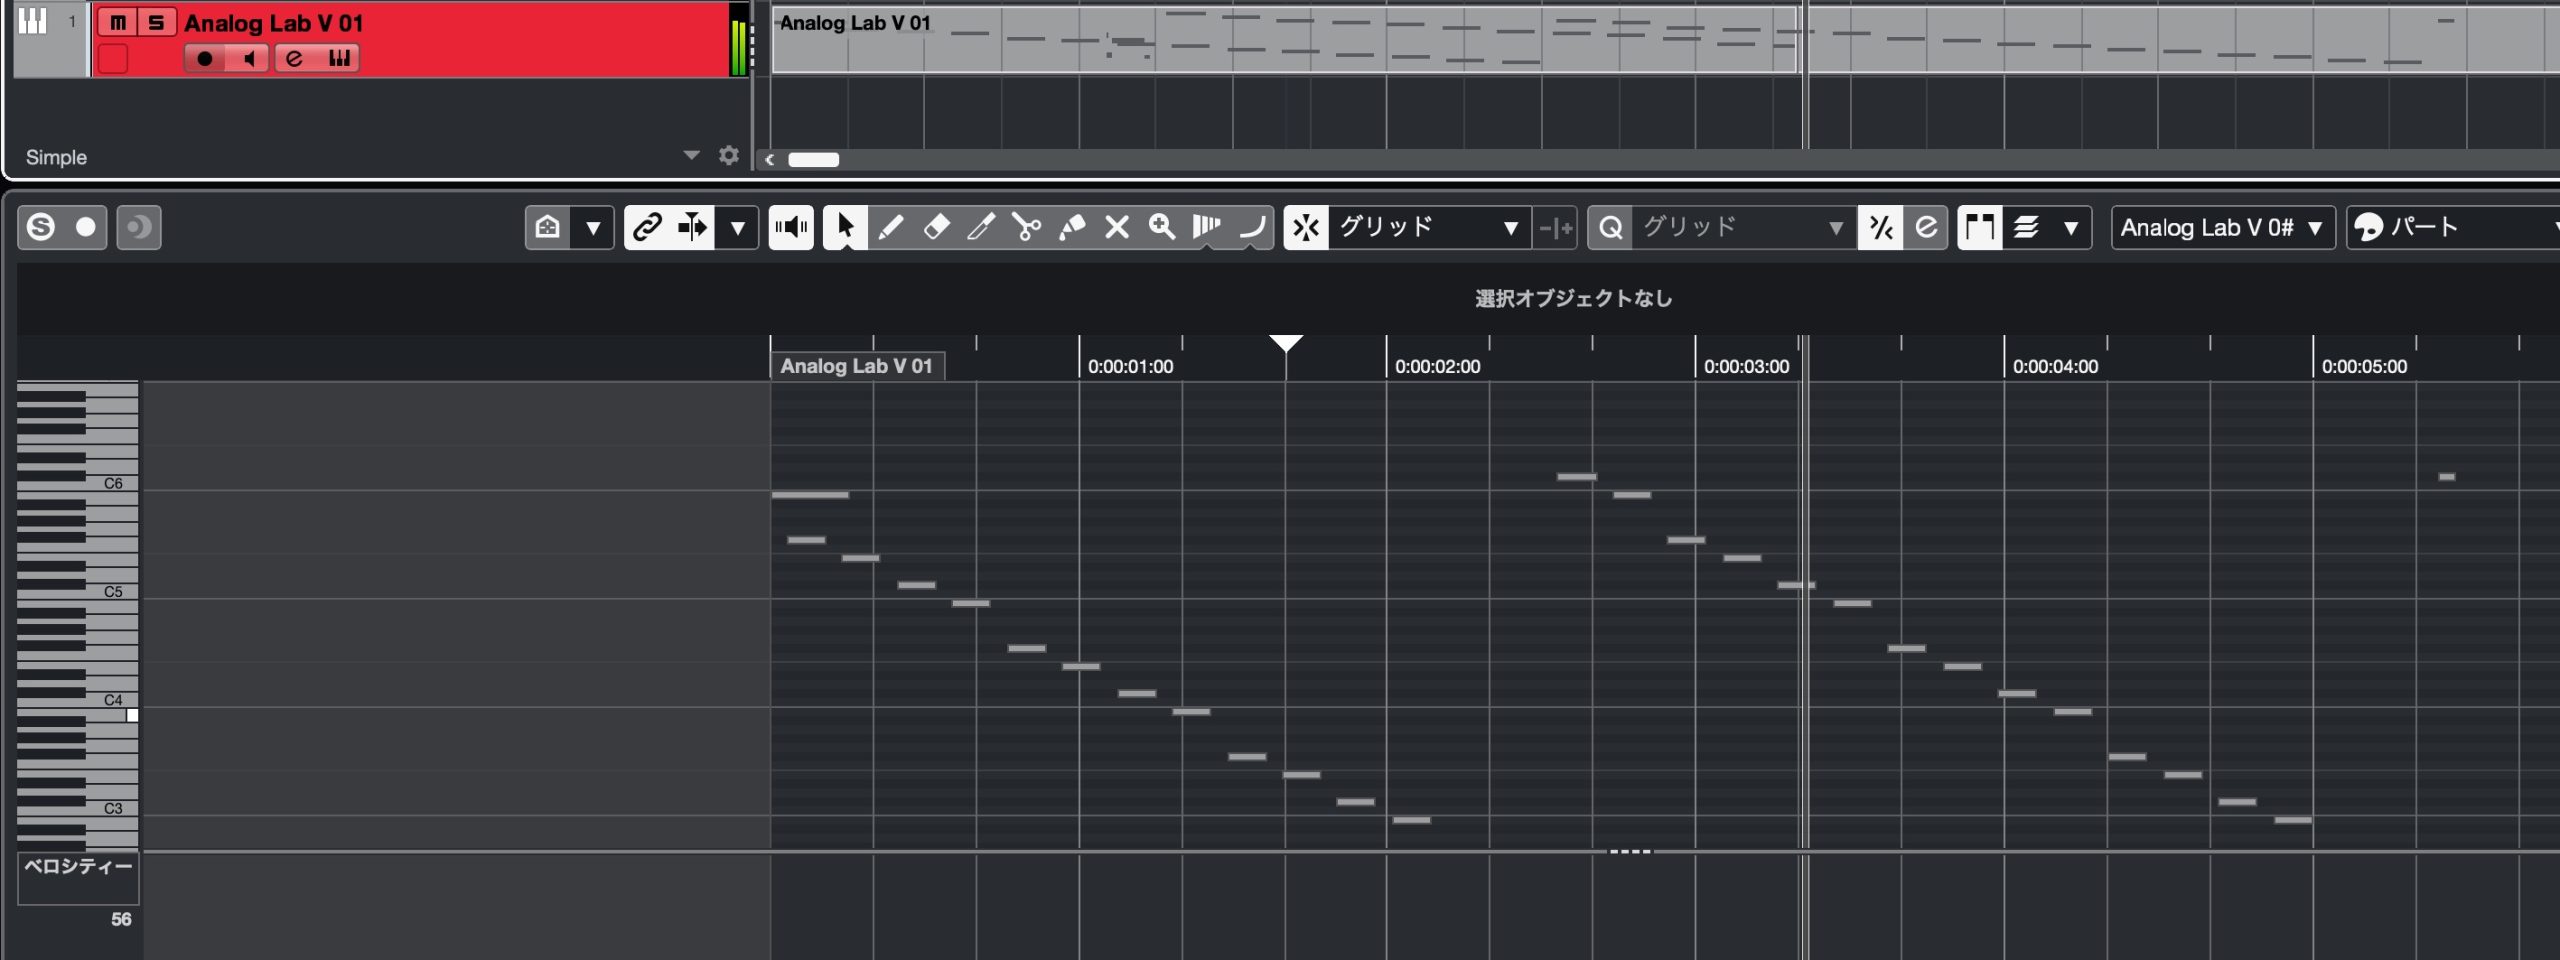The height and width of the screenshot is (960, 2560).
Task: Click the empty red square on the track
Action: pos(113,58)
